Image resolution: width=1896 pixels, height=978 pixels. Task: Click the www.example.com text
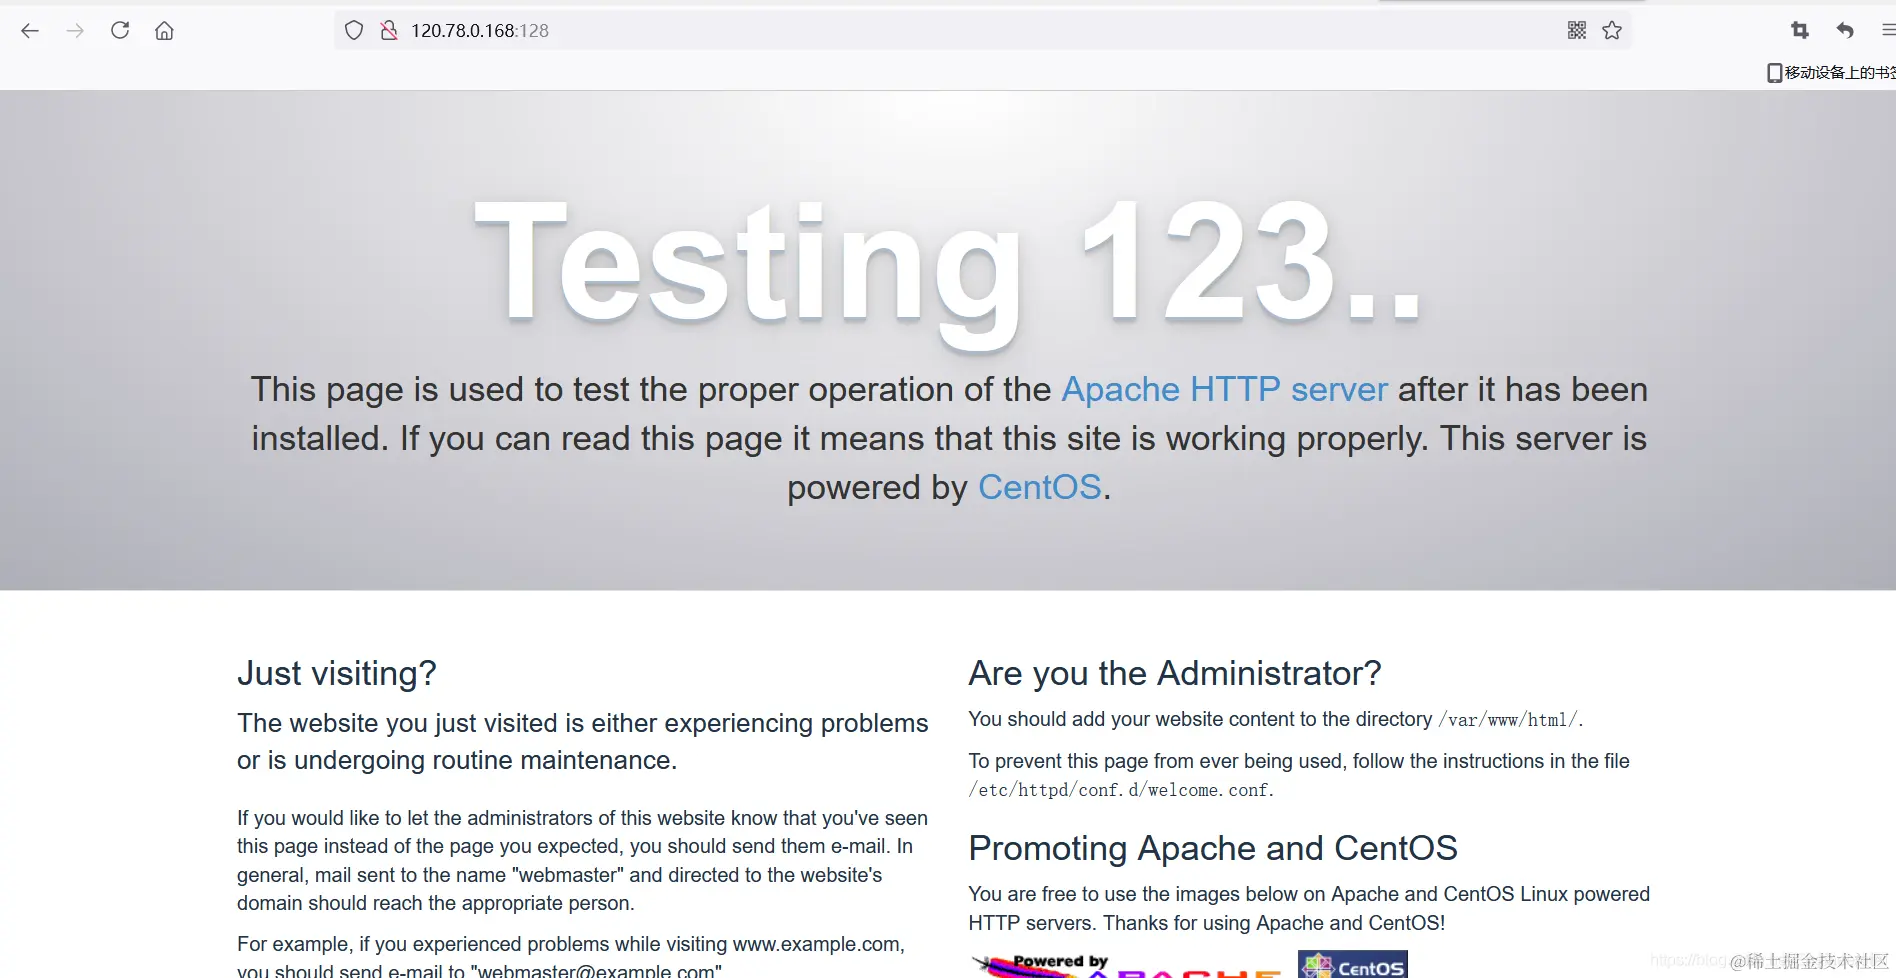817,944
